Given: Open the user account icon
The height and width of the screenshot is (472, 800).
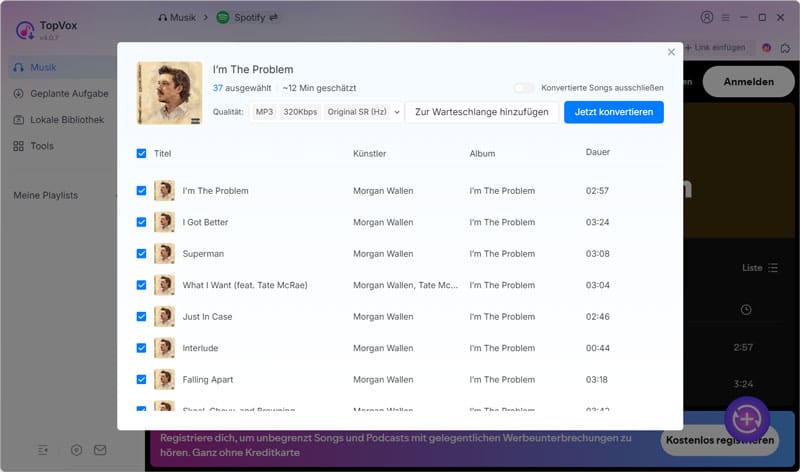Looking at the screenshot, I should [707, 17].
